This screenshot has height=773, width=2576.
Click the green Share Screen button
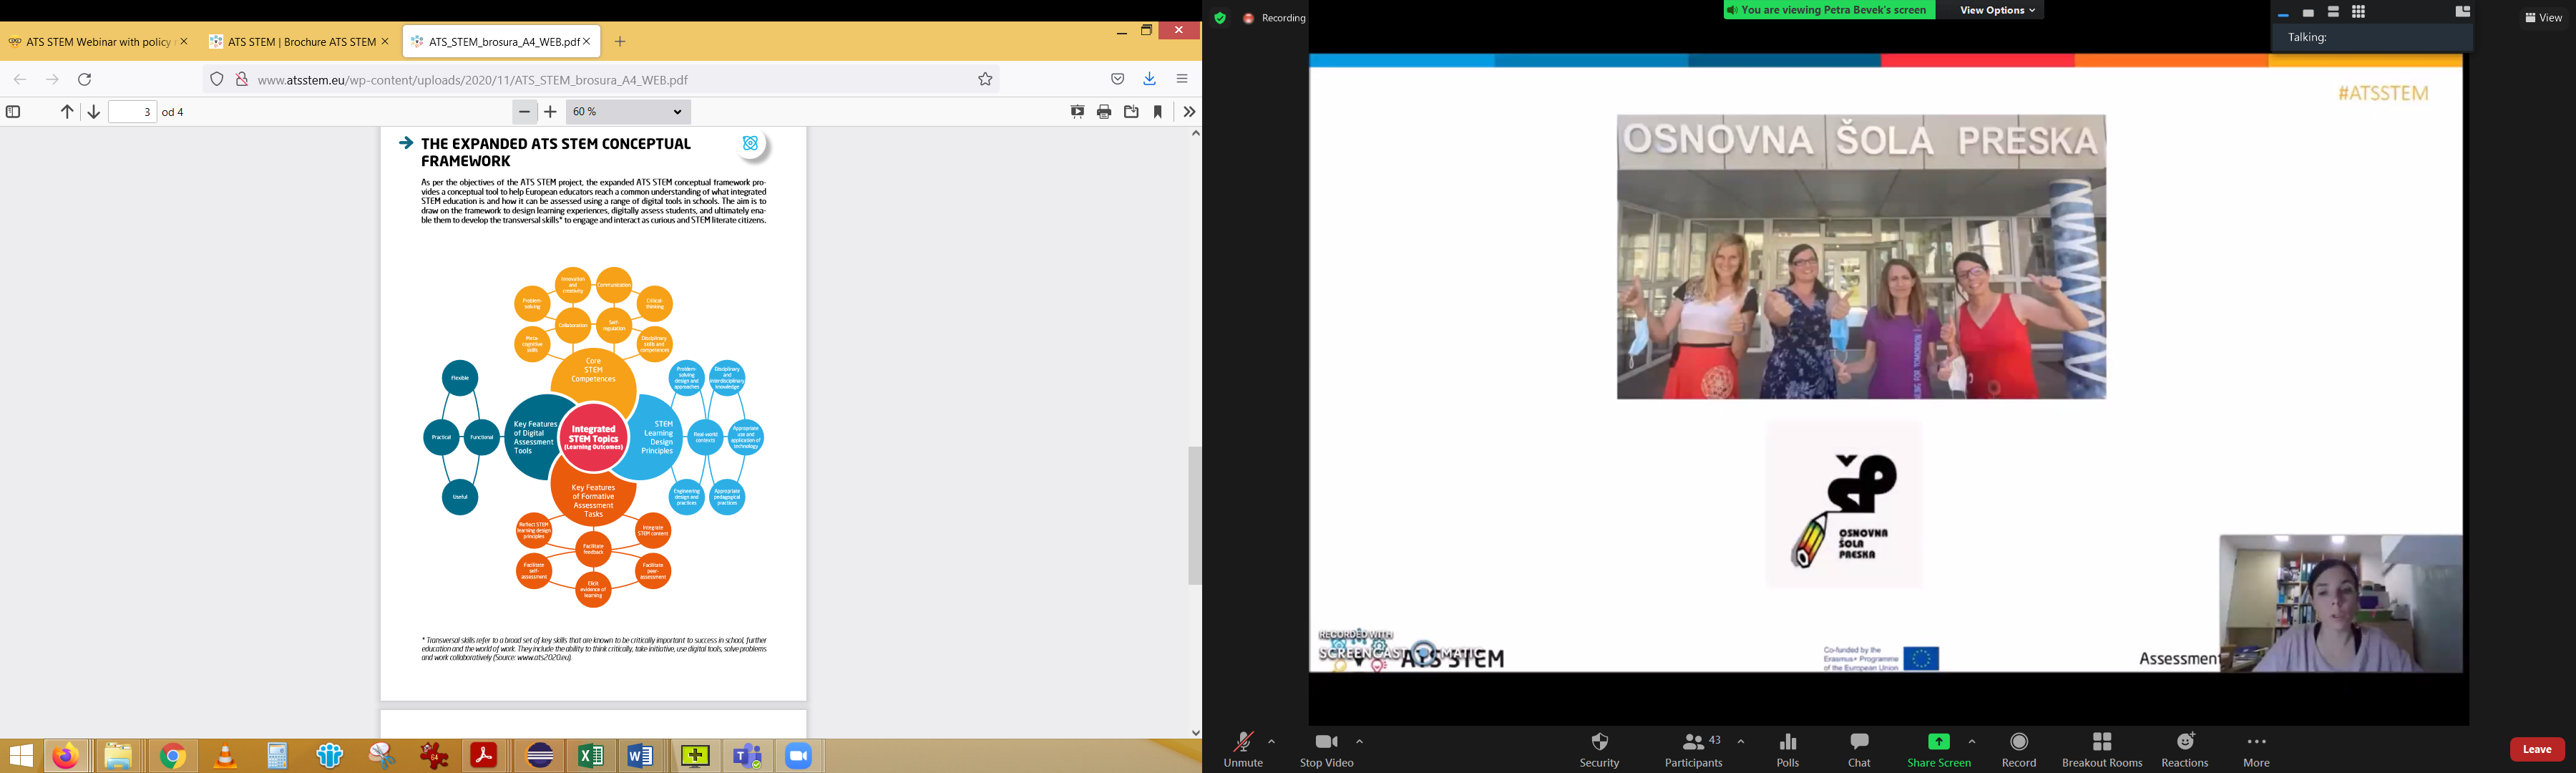[1938, 749]
